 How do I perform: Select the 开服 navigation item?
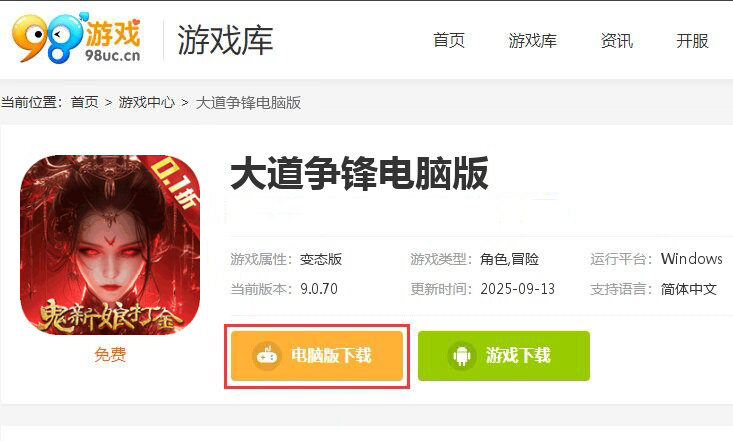click(x=692, y=41)
